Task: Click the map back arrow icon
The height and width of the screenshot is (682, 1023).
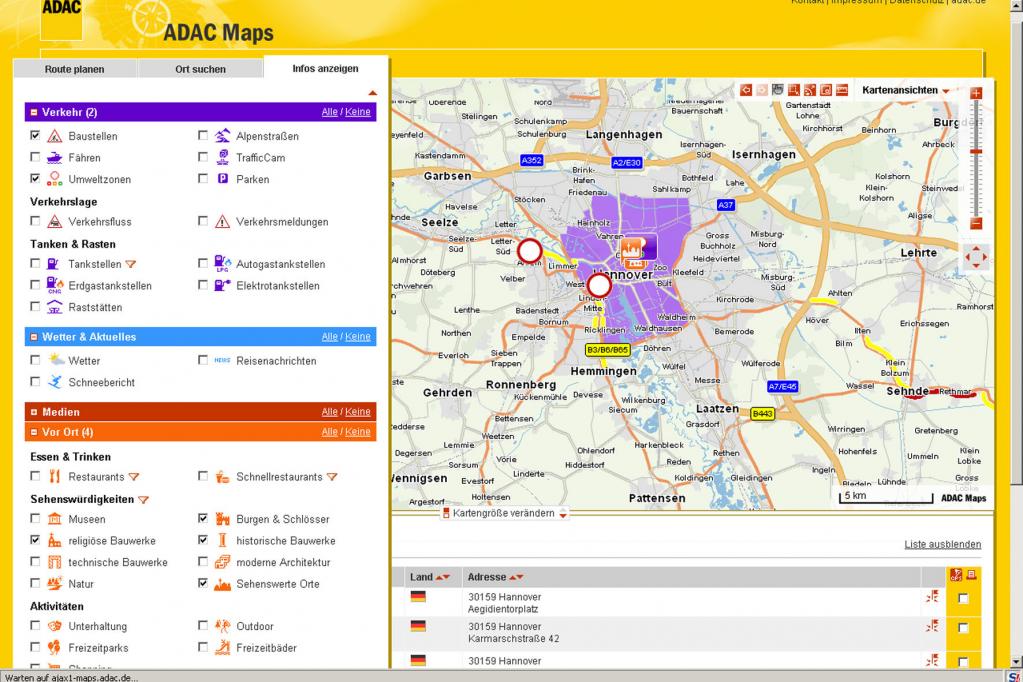Action: [x=746, y=90]
